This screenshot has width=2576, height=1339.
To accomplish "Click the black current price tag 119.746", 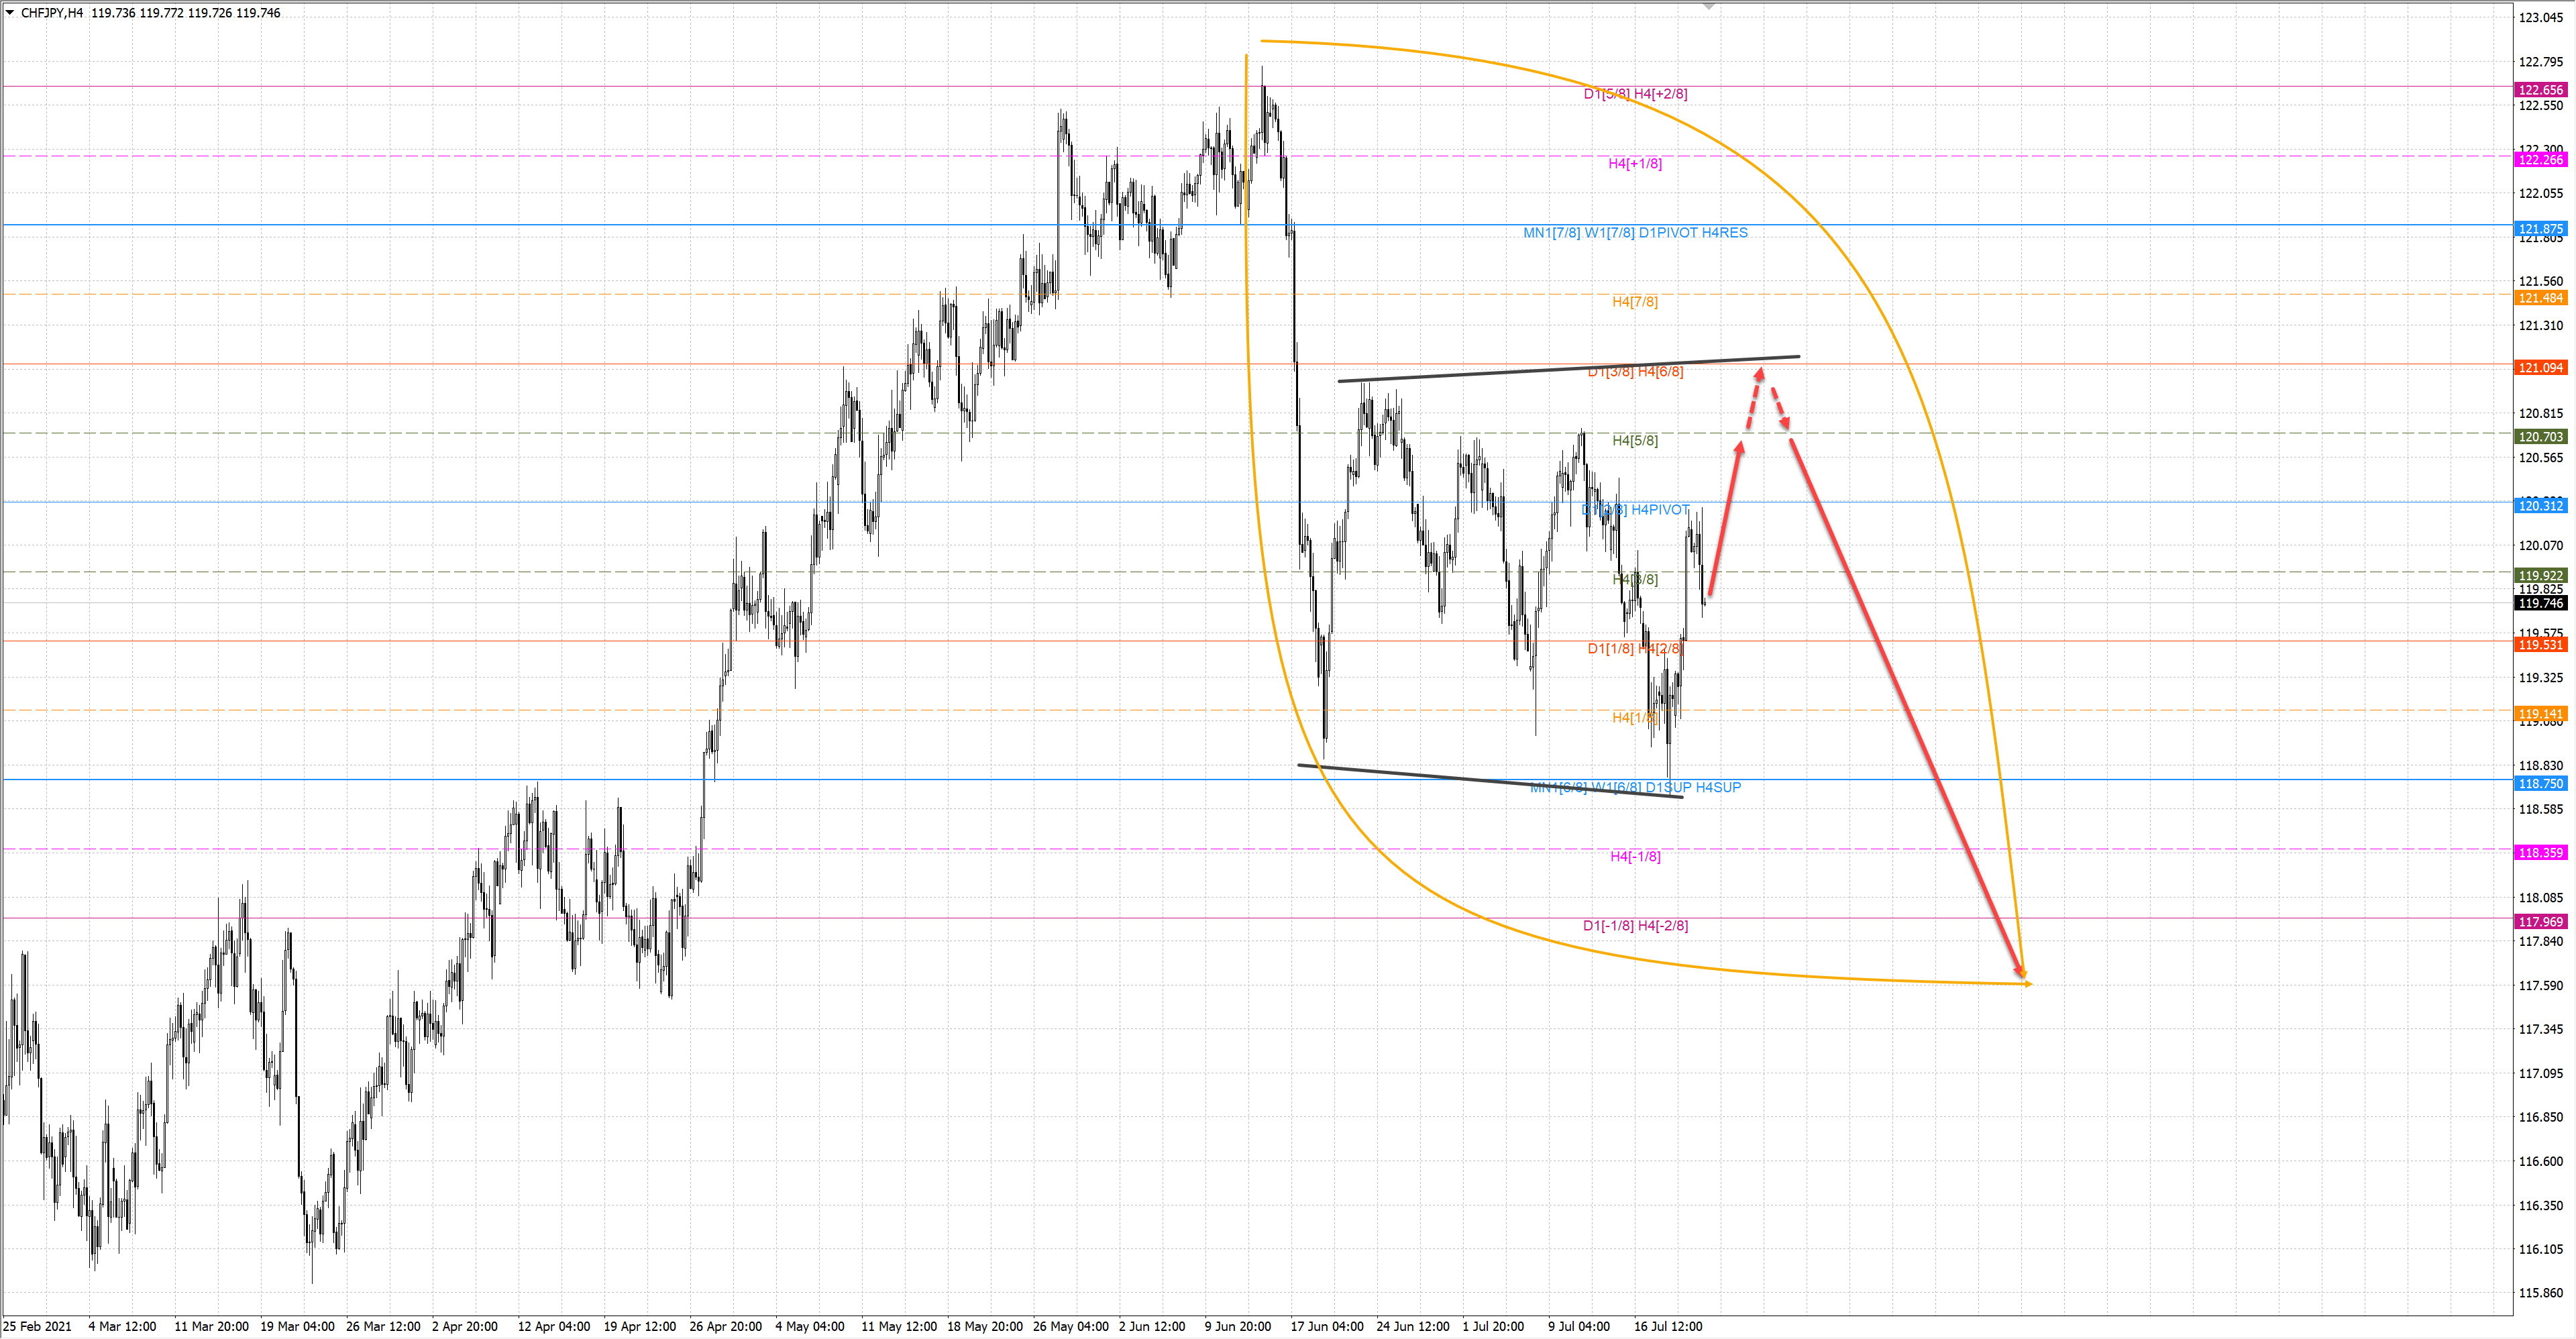I will pyautogui.click(x=2540, y=603).
